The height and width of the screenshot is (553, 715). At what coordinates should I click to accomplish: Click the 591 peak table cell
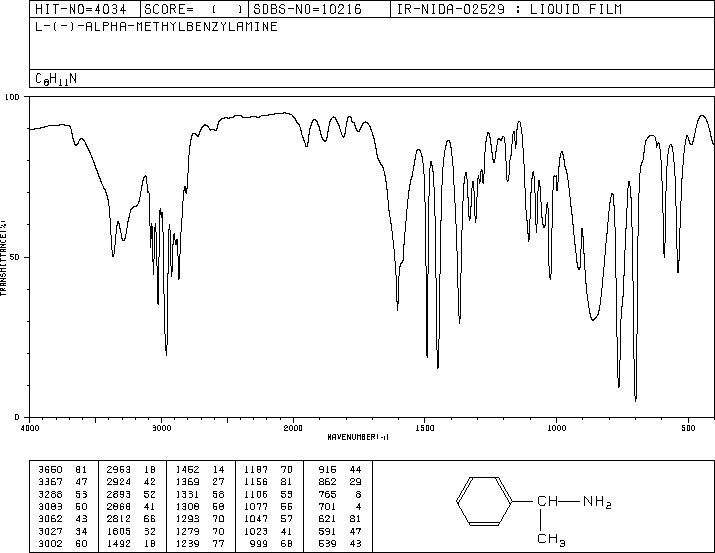[327, 532]
